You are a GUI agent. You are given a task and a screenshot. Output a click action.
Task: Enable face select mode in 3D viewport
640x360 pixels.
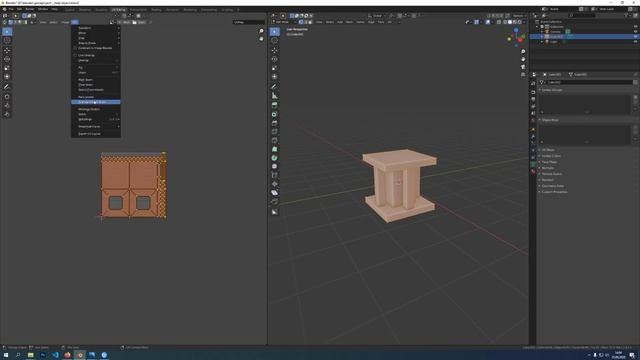coord(310,22)
